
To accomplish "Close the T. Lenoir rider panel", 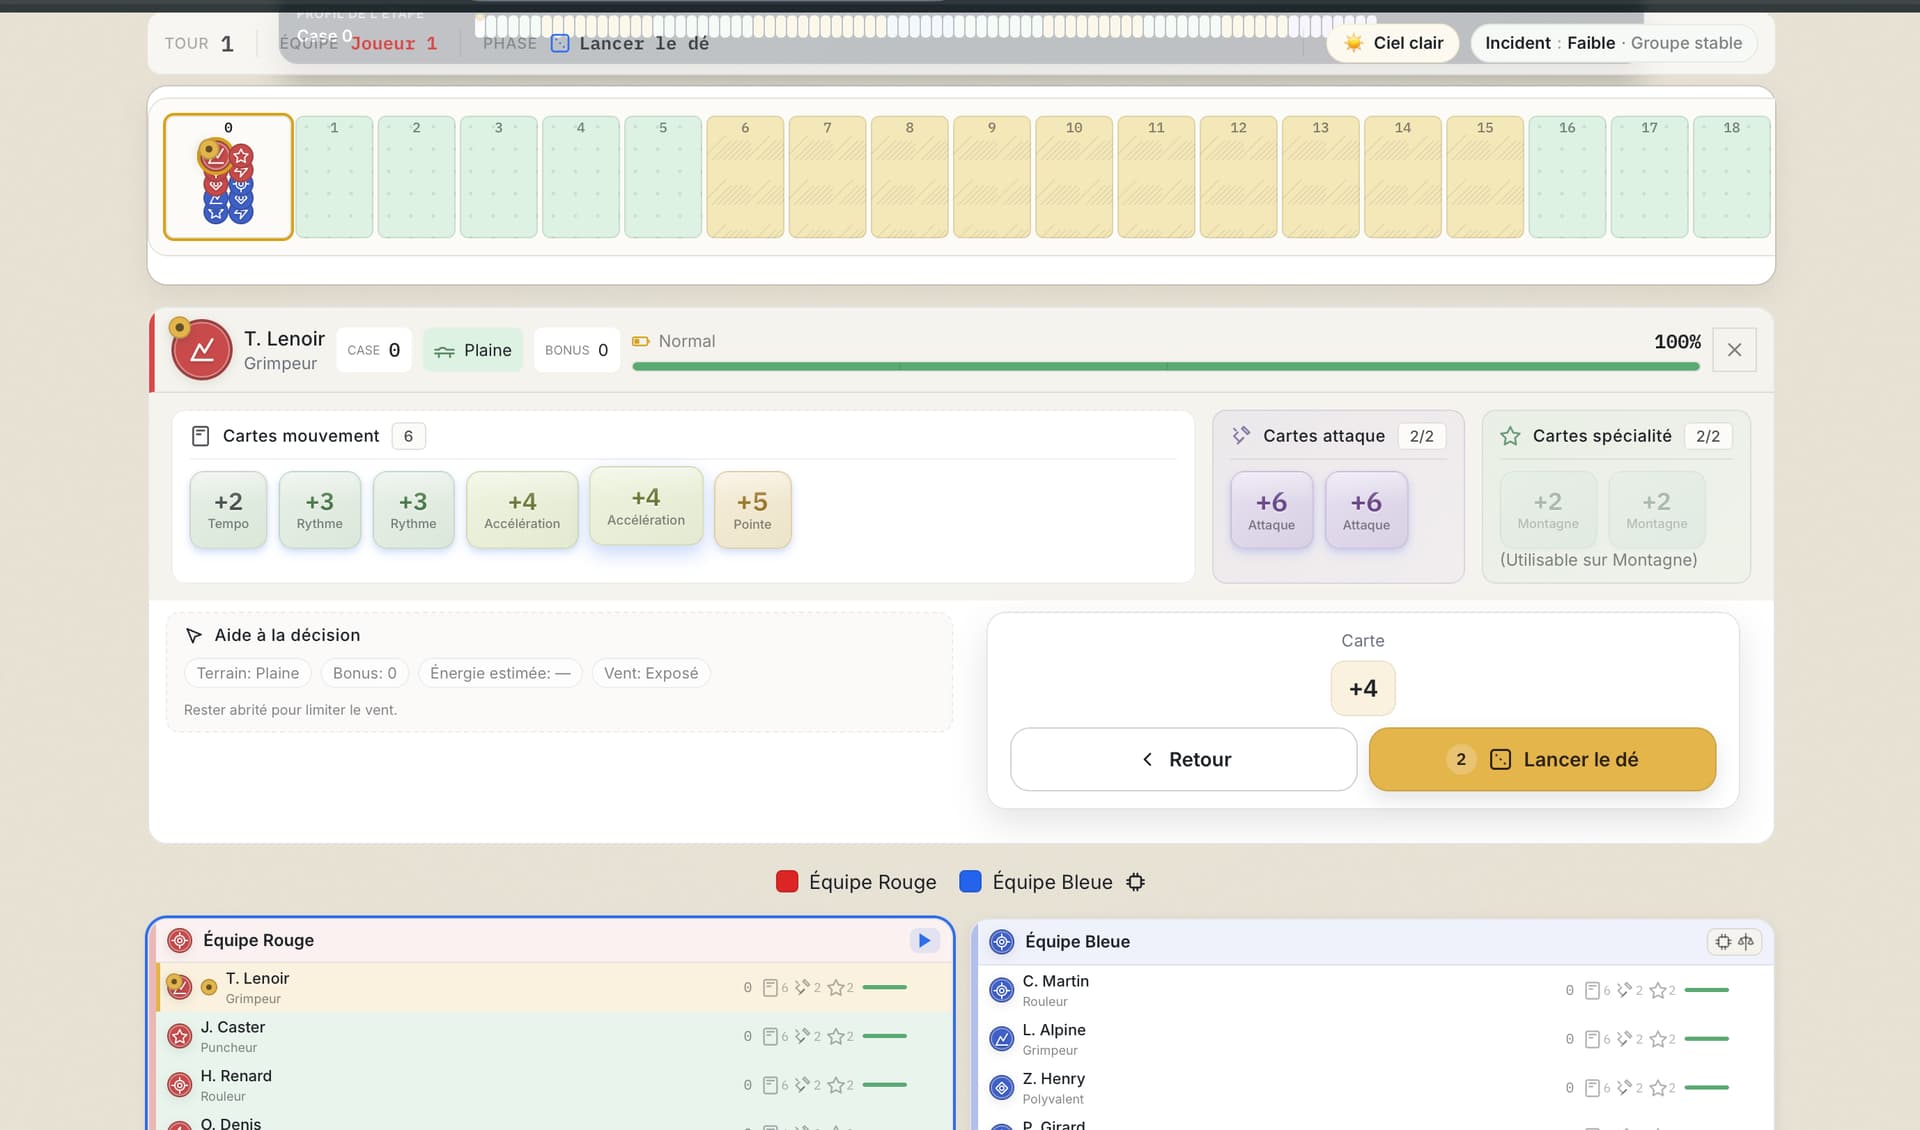I will pyautogui.click(x=1734, y=350).
